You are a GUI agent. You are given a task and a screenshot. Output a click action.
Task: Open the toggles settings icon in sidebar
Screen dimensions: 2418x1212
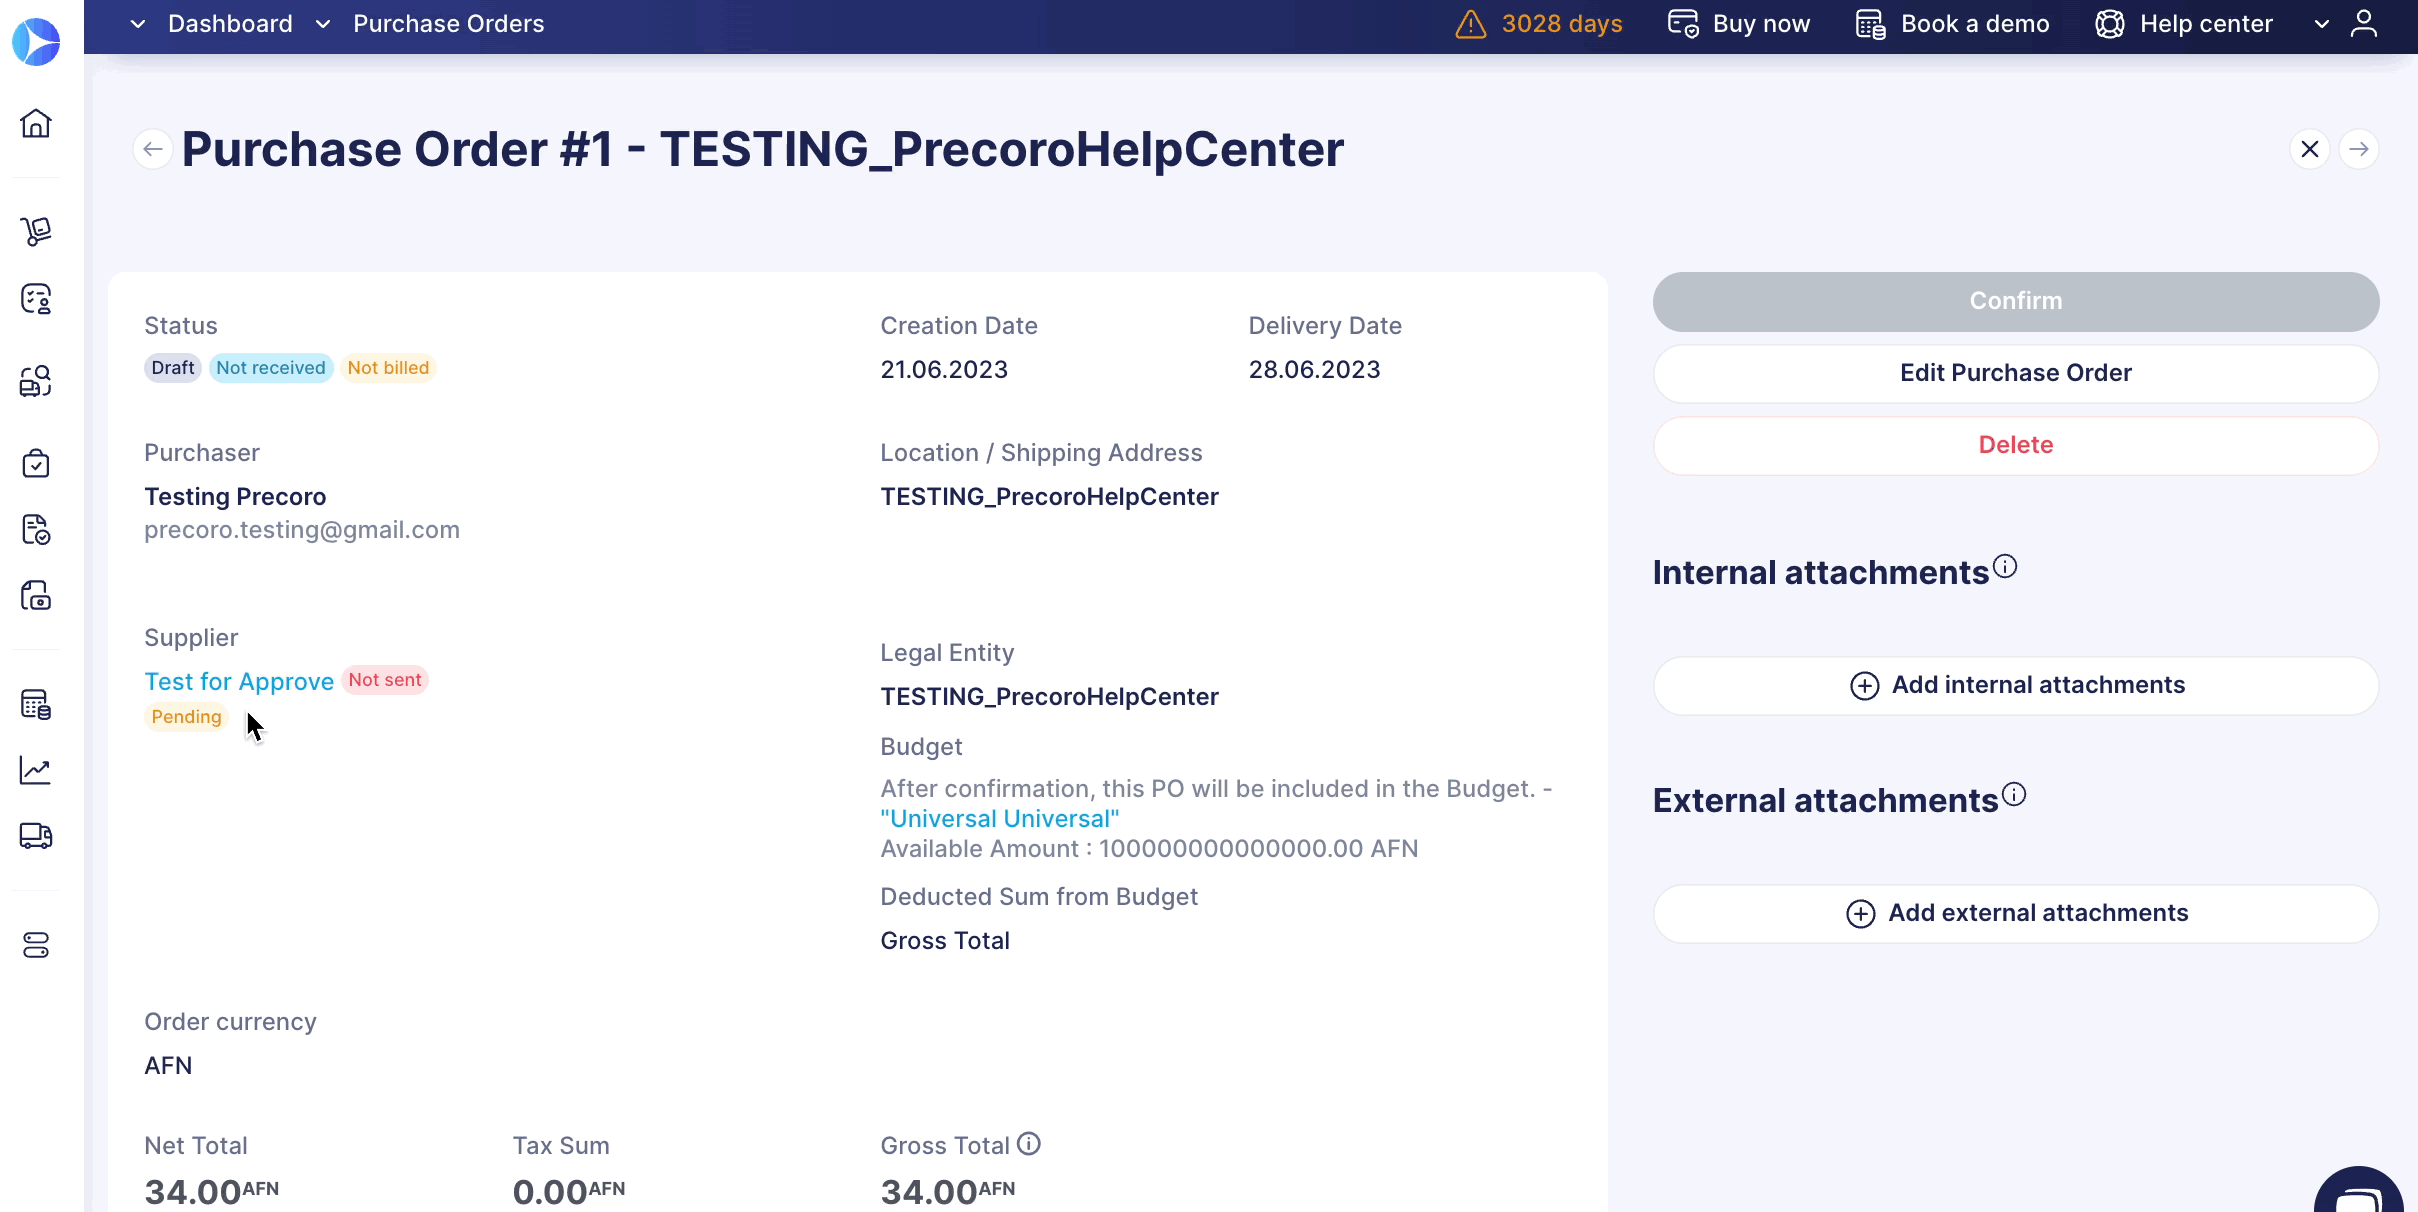36,945
